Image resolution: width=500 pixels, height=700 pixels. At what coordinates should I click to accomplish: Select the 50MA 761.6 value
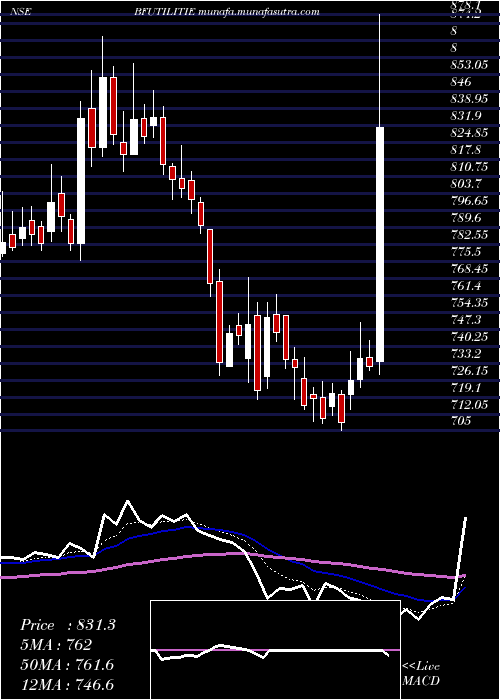67,665
